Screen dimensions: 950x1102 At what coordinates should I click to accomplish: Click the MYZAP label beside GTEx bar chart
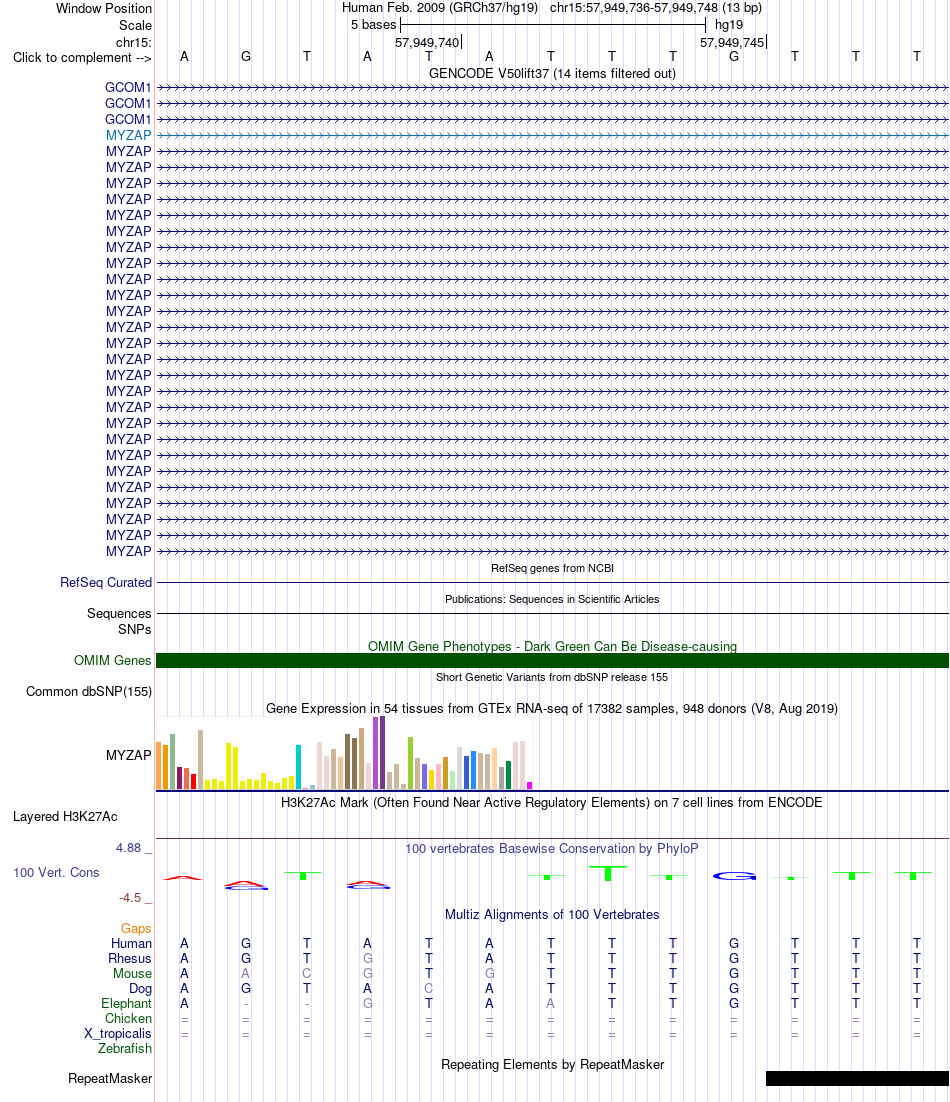(129, 755)
